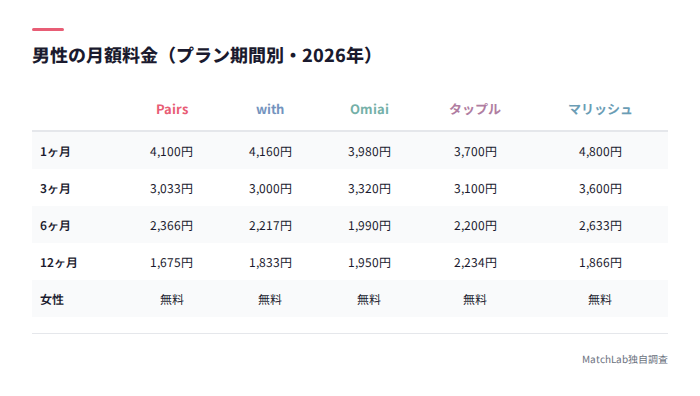The width and height of the screenshot is (700, 396).
Task: Choose the 1,675円 cell
Action: click(x=171, y=263)
